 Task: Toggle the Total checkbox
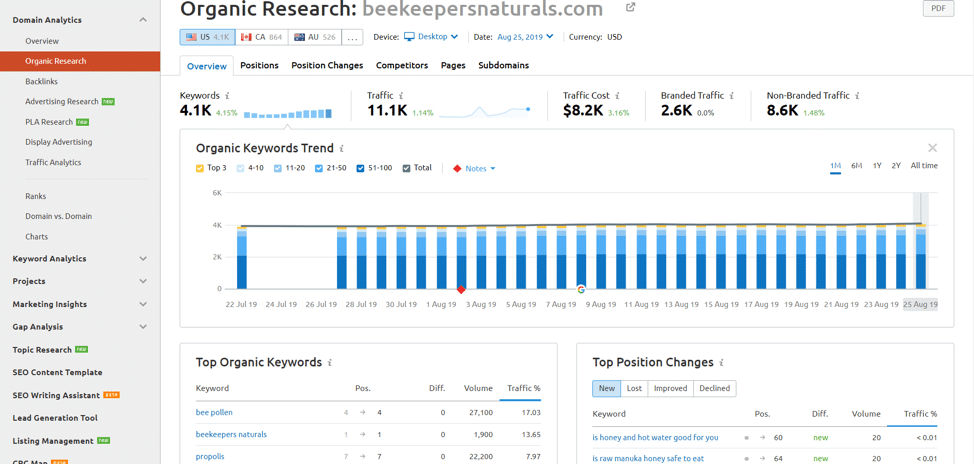click(407, 168)
